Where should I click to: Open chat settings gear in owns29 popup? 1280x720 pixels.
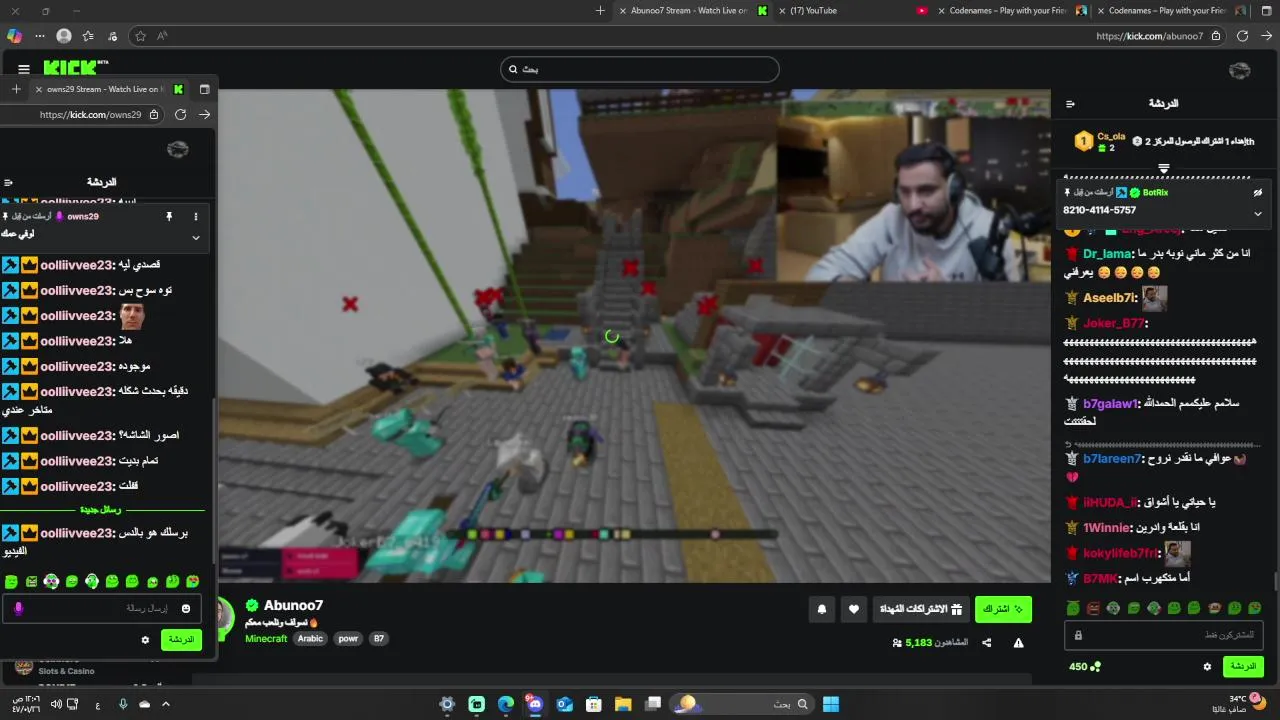145,640
